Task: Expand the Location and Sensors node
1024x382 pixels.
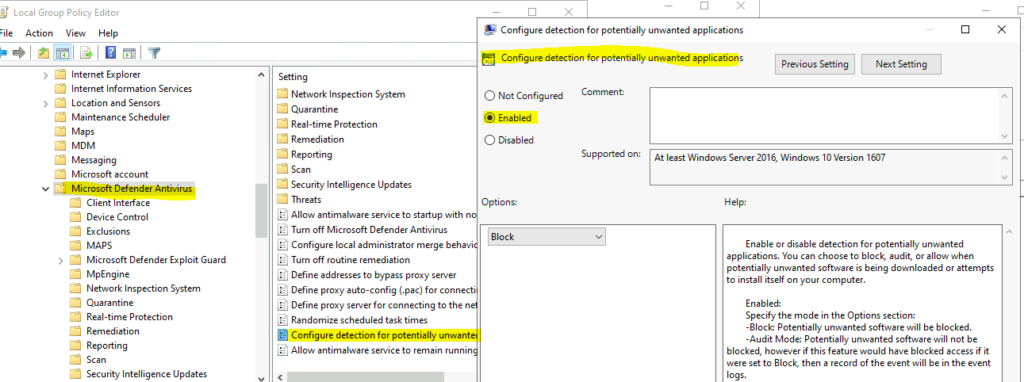Action: click(x=45, y=103)
